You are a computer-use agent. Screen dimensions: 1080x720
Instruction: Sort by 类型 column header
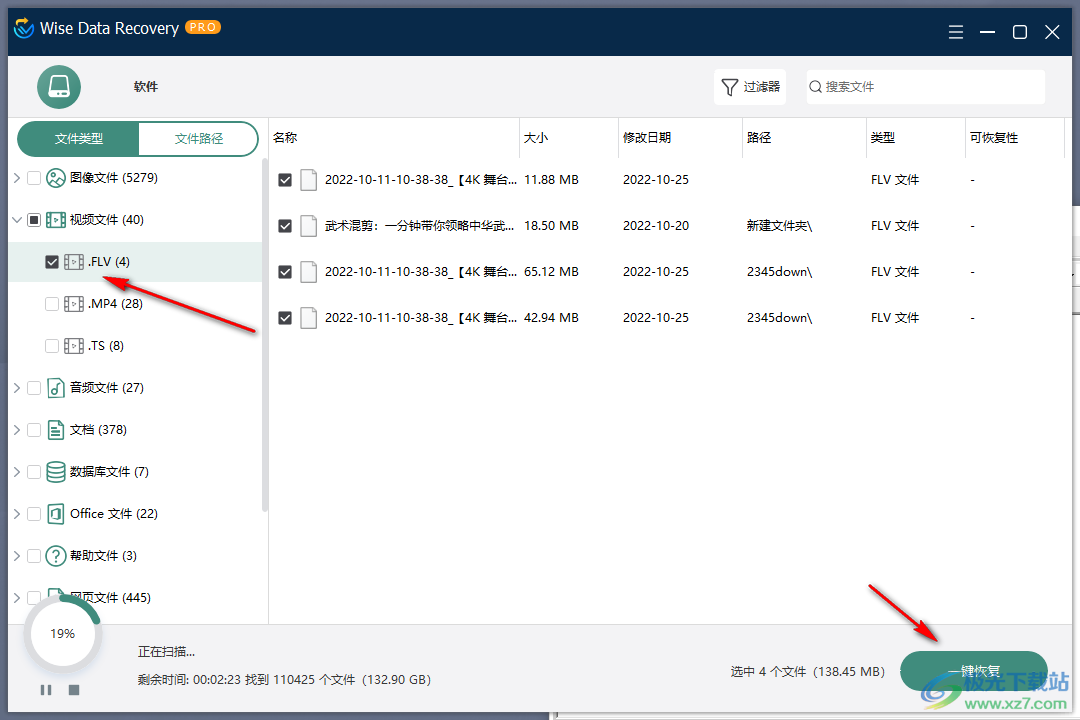(916, 138)
